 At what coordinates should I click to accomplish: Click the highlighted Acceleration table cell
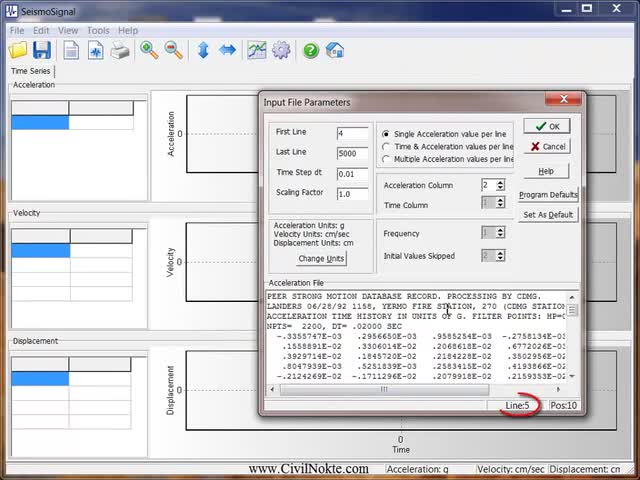[40, 122]
